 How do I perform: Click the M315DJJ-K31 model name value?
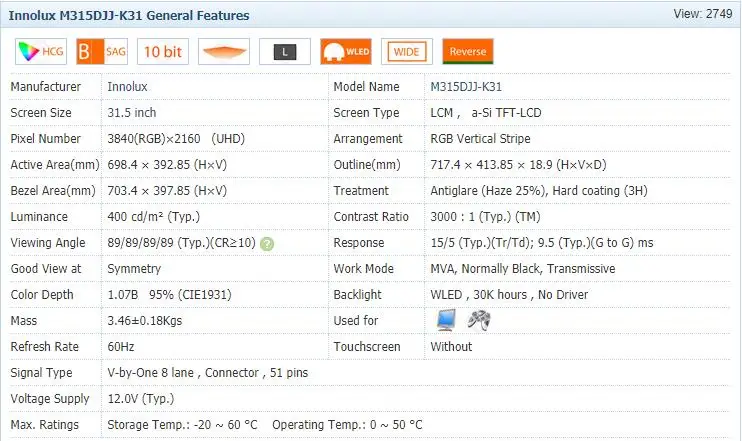(466, 87)
